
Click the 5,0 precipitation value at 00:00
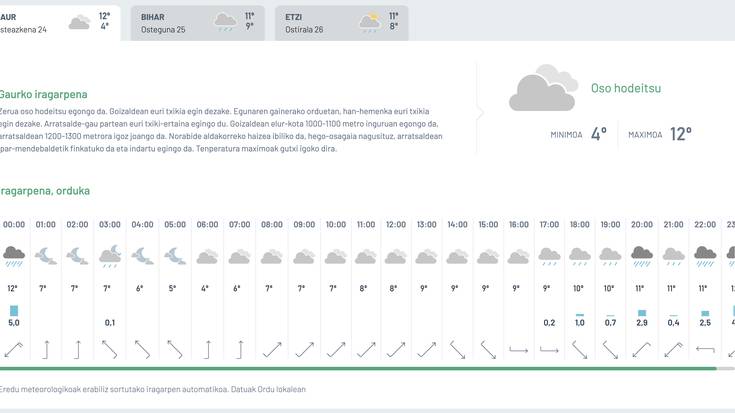point(14,323)
